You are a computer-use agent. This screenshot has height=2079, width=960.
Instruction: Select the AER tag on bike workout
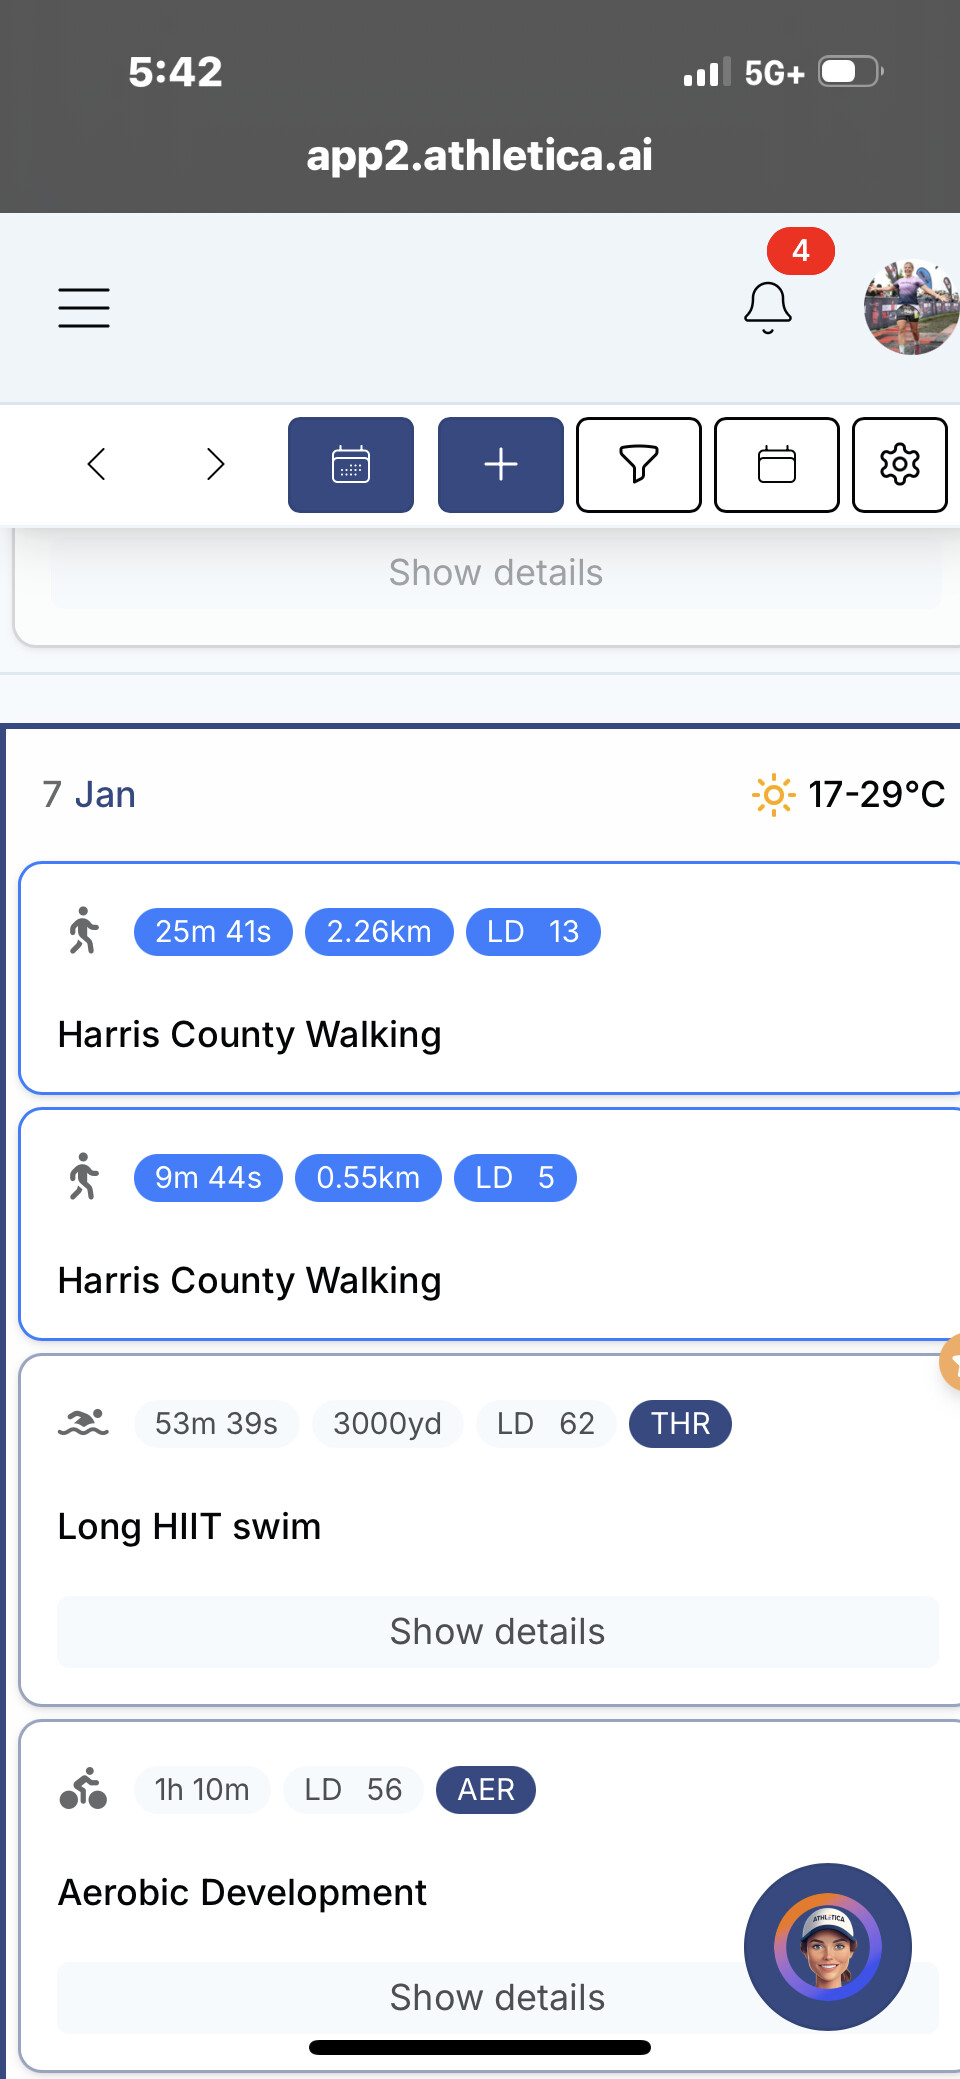tap(486, 1790)
